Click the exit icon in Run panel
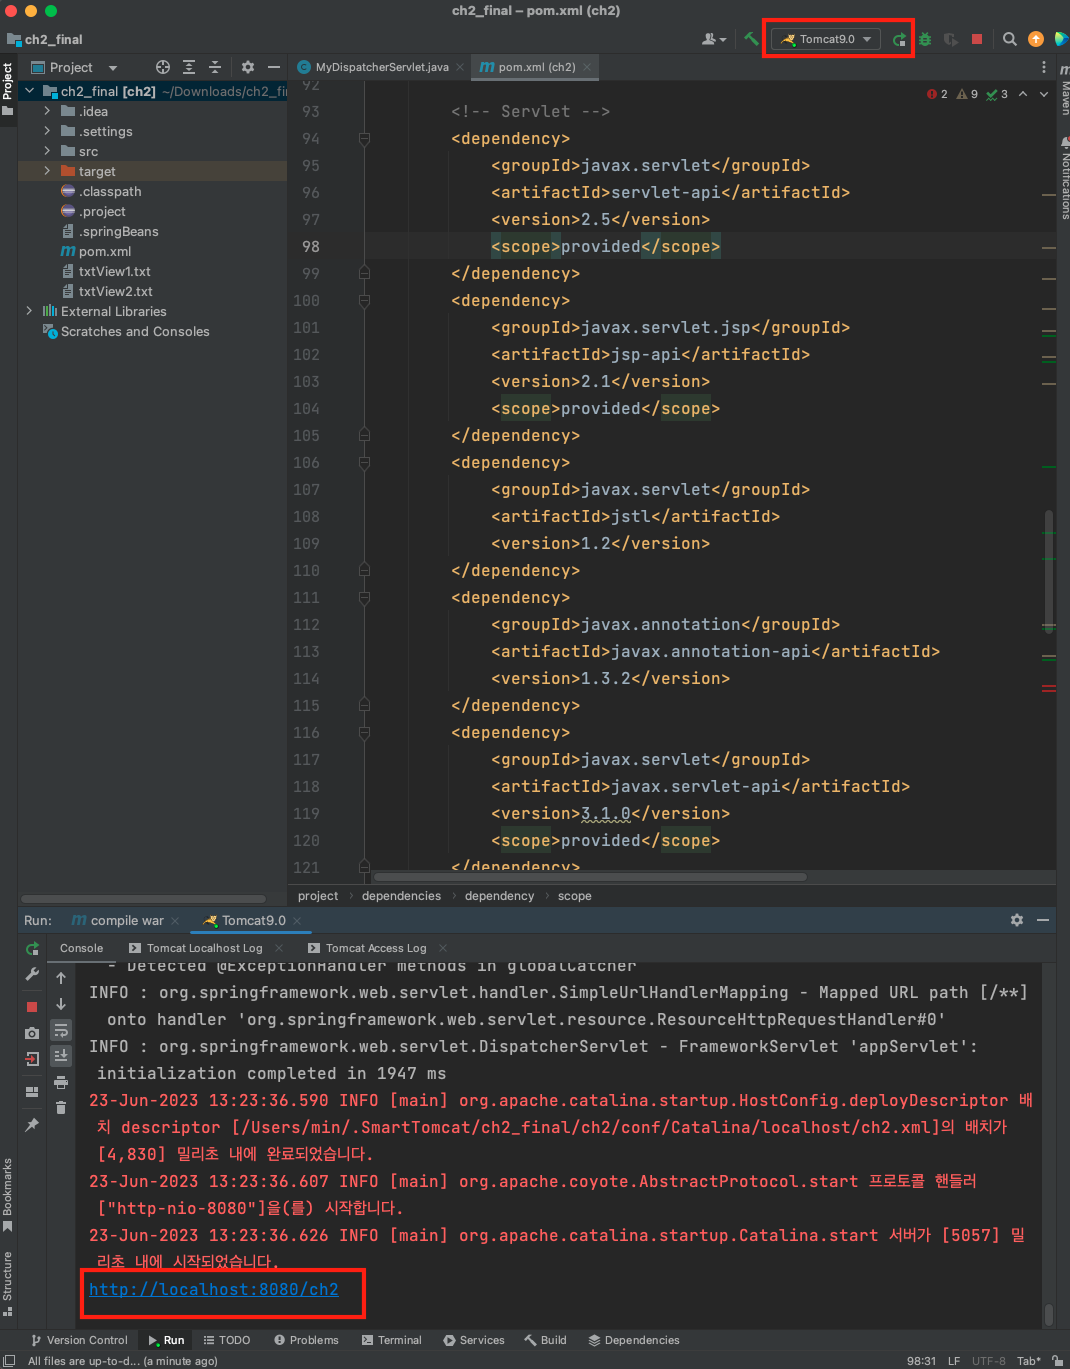Screen dimensions: 1070x1369 [x=32, y=1059]
